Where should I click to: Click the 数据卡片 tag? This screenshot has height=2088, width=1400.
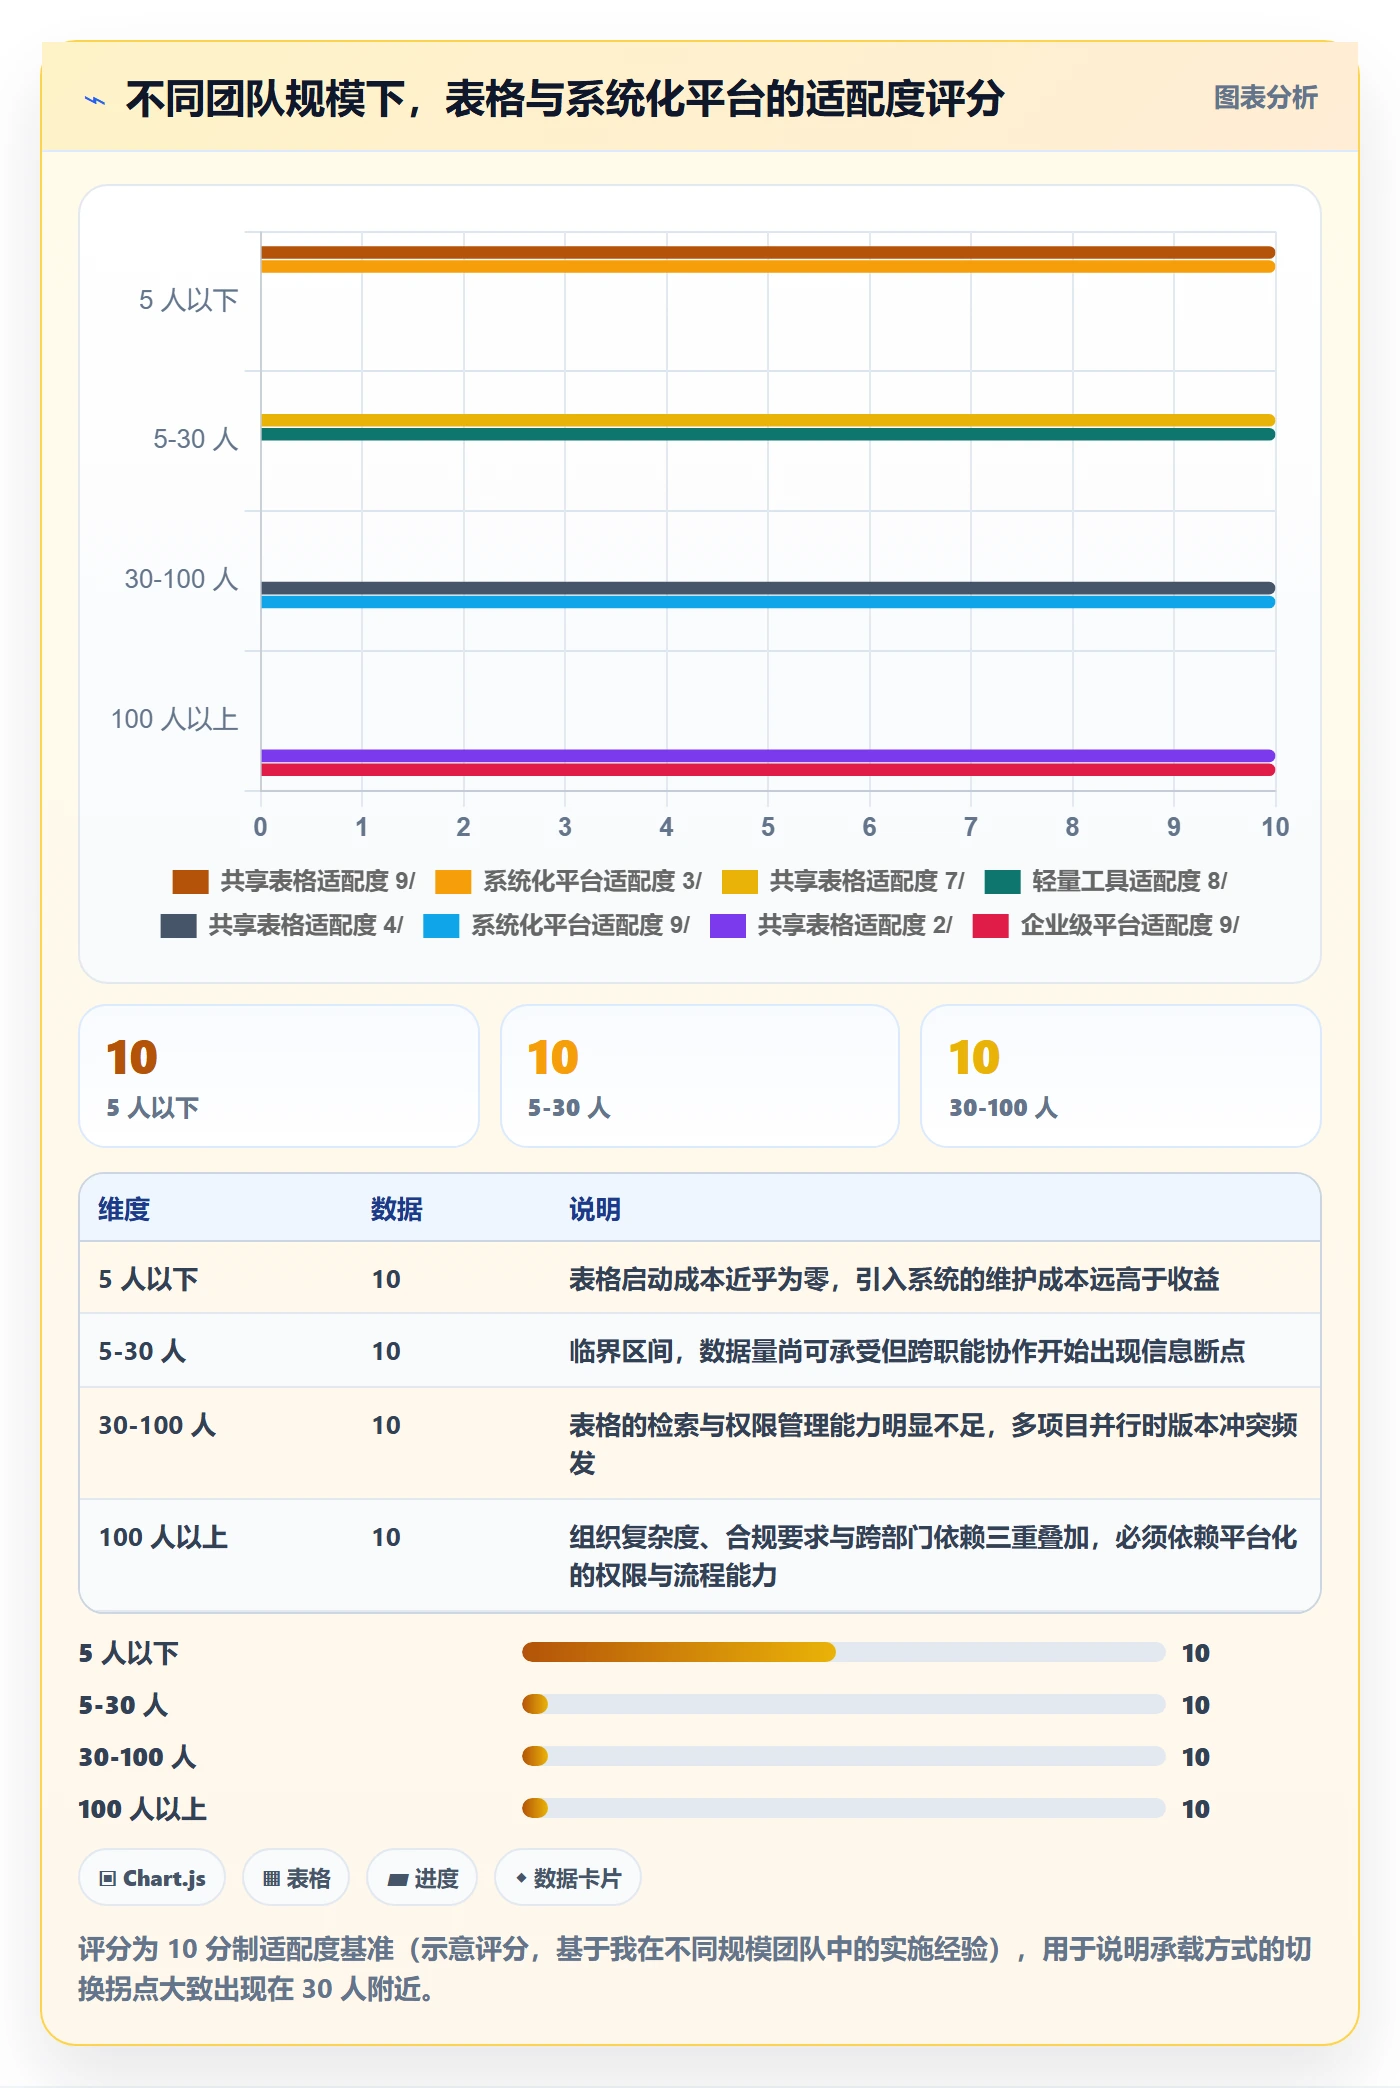(x=568, y=1878)
